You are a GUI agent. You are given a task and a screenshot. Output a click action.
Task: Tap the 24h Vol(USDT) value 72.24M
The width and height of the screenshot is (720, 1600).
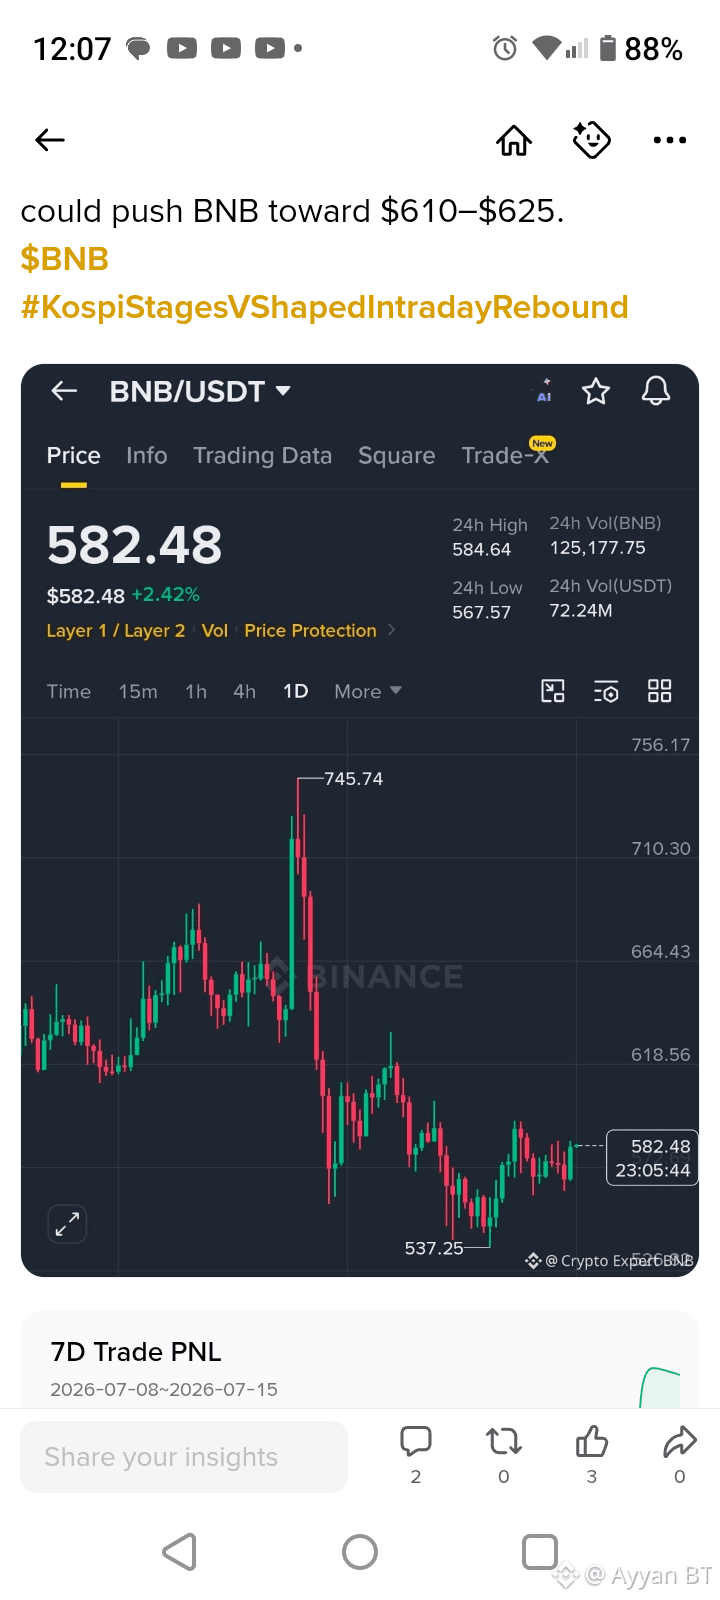coord(581,611)
